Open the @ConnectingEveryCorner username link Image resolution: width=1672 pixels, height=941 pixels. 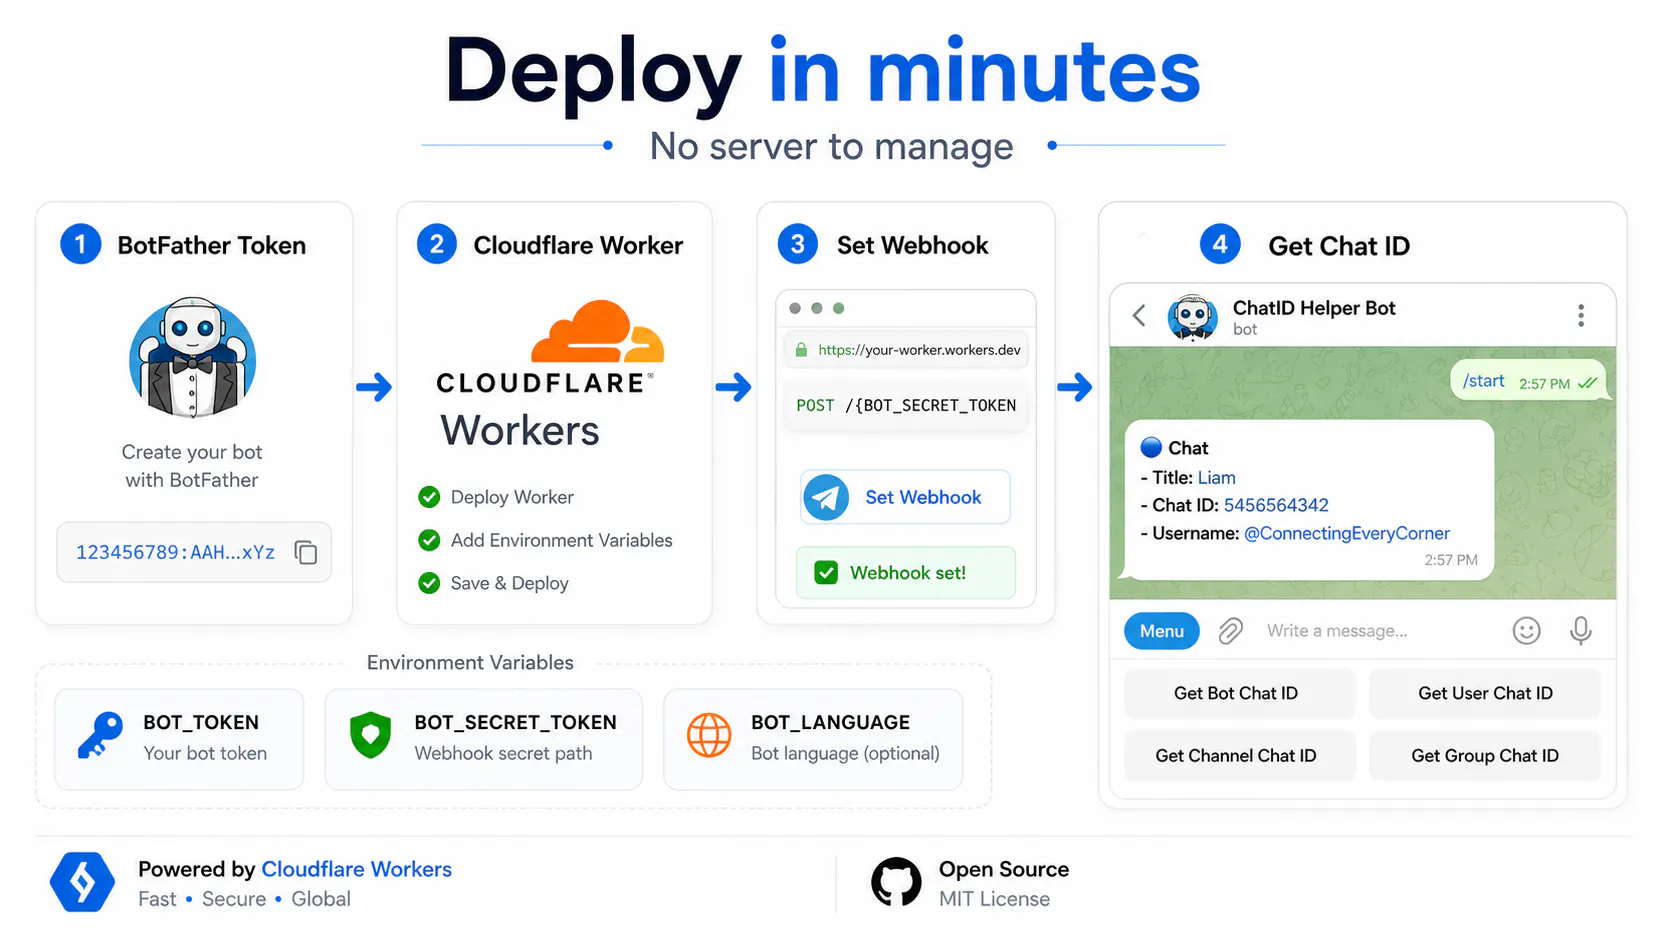point(1346,533)
